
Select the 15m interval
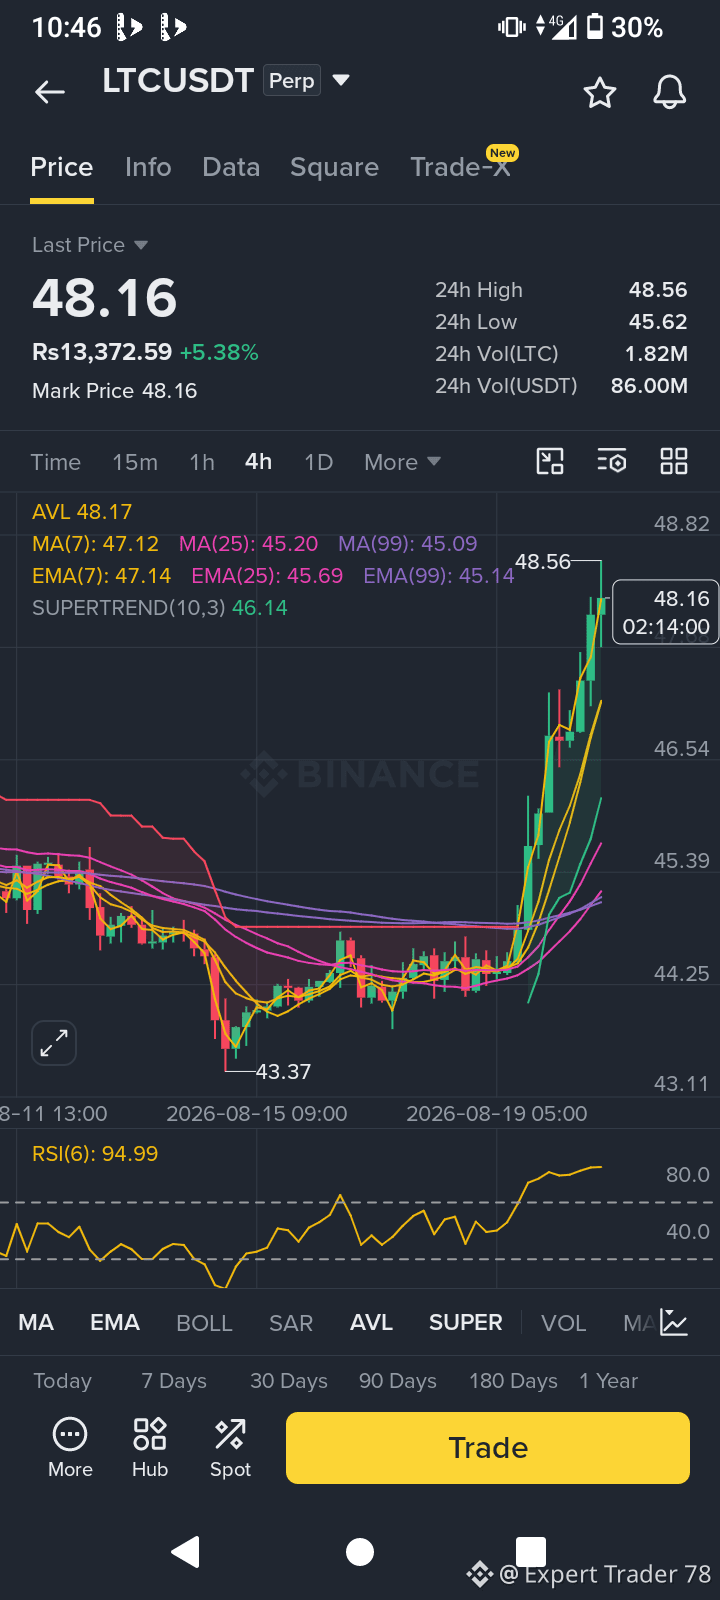135,462
